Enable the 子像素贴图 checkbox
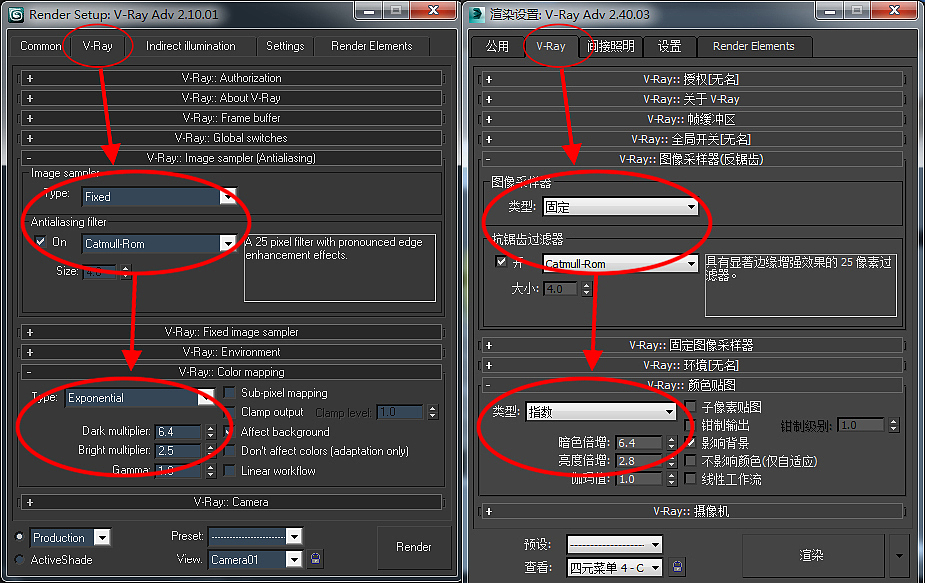The width and height of the screenshot is (925, 583). (690, 406)
